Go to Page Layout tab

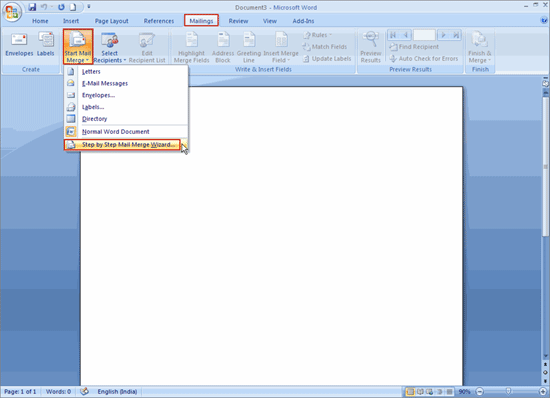pyautogui.click(x=112, y=21)
